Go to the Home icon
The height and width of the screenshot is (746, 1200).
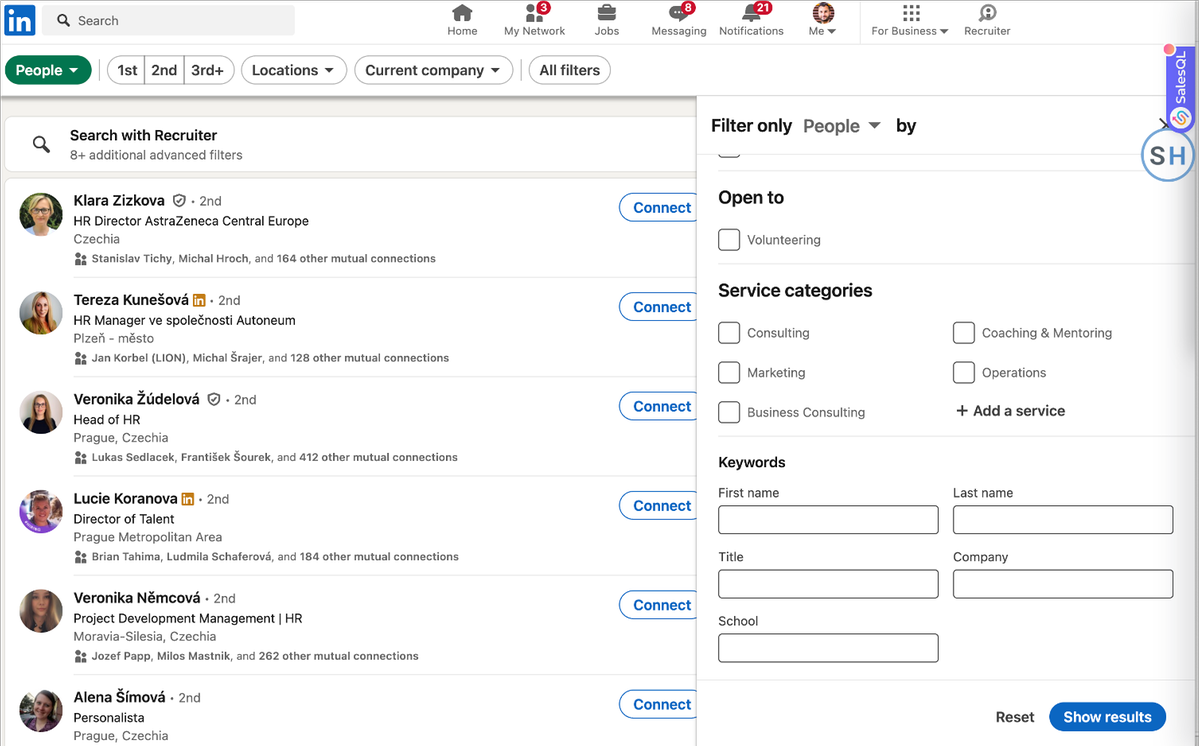tap(462, 13)
